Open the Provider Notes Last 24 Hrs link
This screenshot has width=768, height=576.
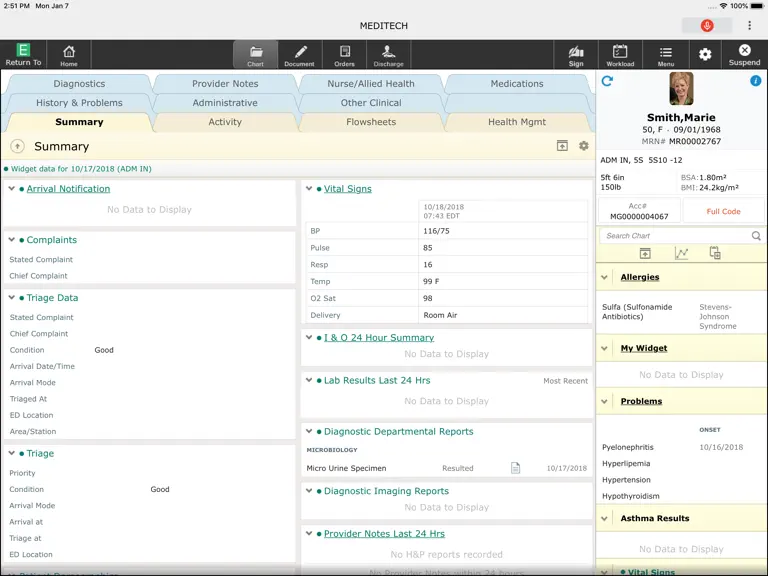(384, 533)
